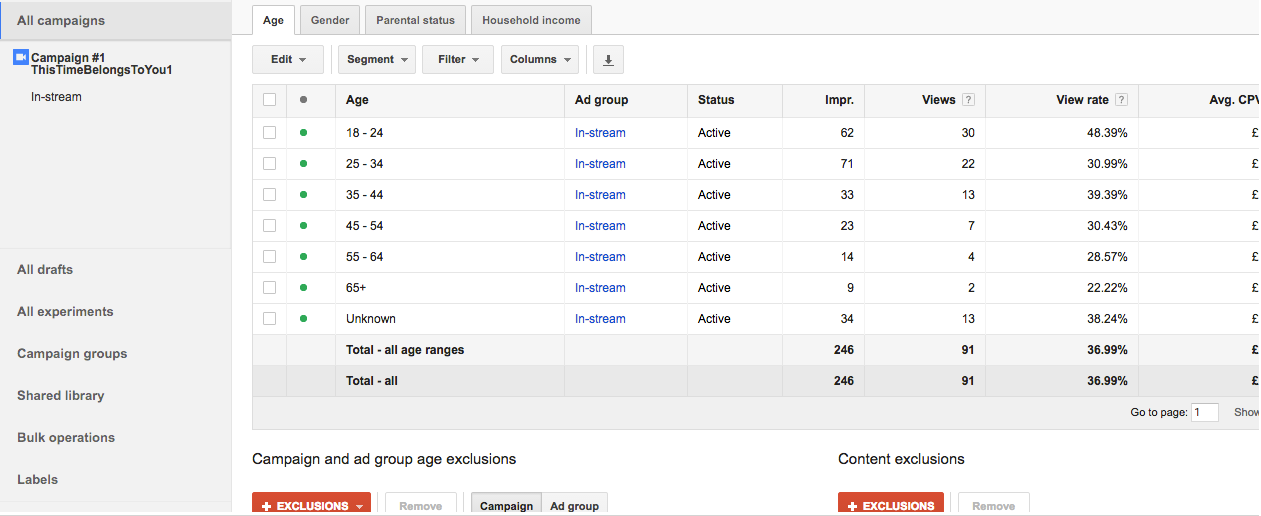The width and height of the screenshot is (1261, 516).
Task: Click the video campaign icon for Campaign #1
Action: tap(21, 57)
